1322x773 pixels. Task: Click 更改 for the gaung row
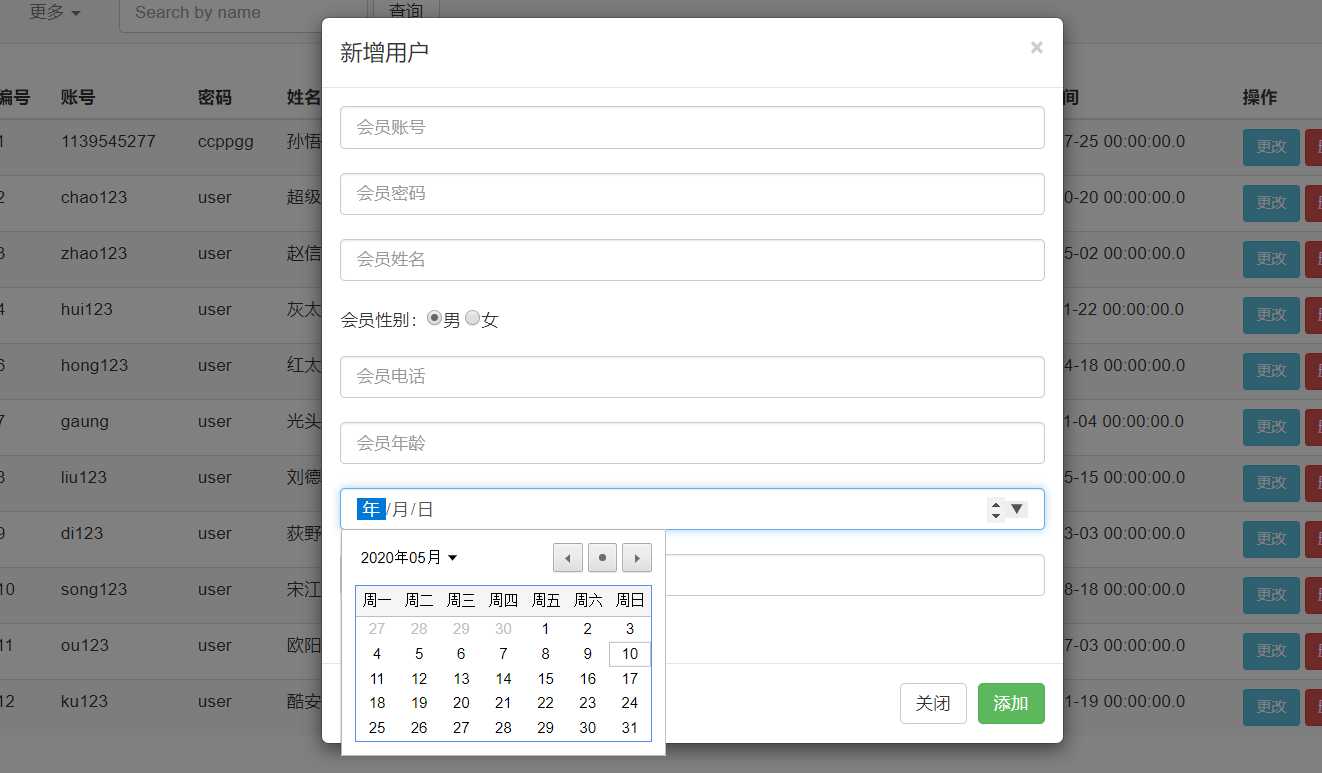point(1271,427)
